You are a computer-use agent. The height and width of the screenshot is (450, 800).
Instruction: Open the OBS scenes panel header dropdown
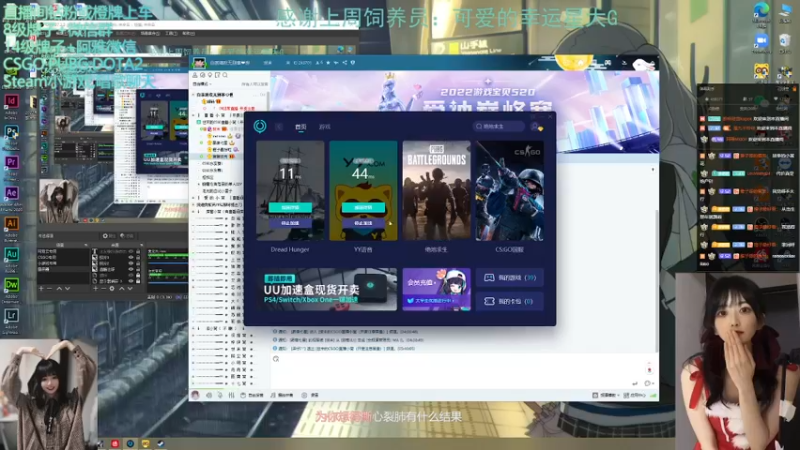(86, 245)
